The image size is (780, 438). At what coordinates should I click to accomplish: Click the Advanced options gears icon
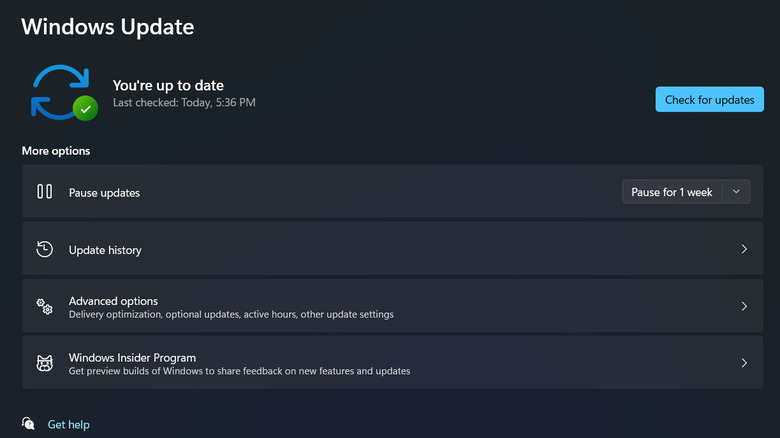click(44, 306)
